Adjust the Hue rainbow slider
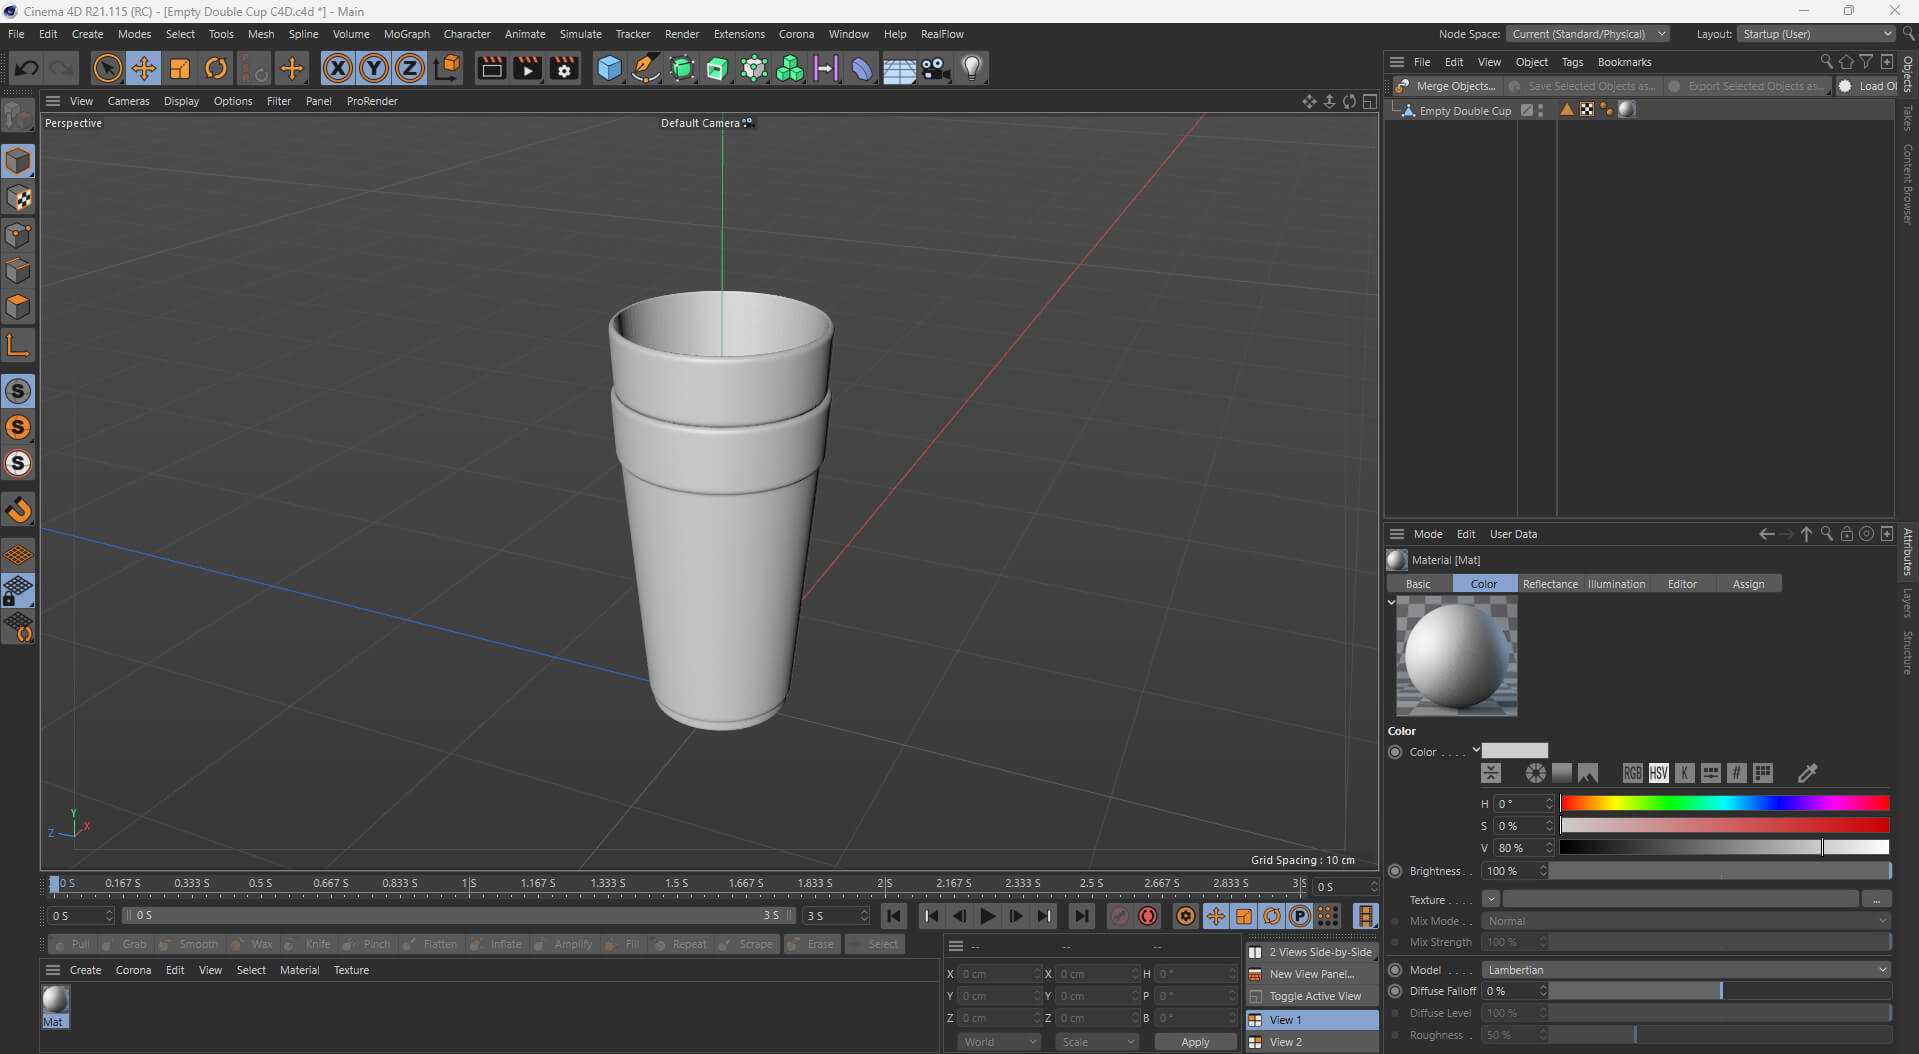 pos(1724,803)
